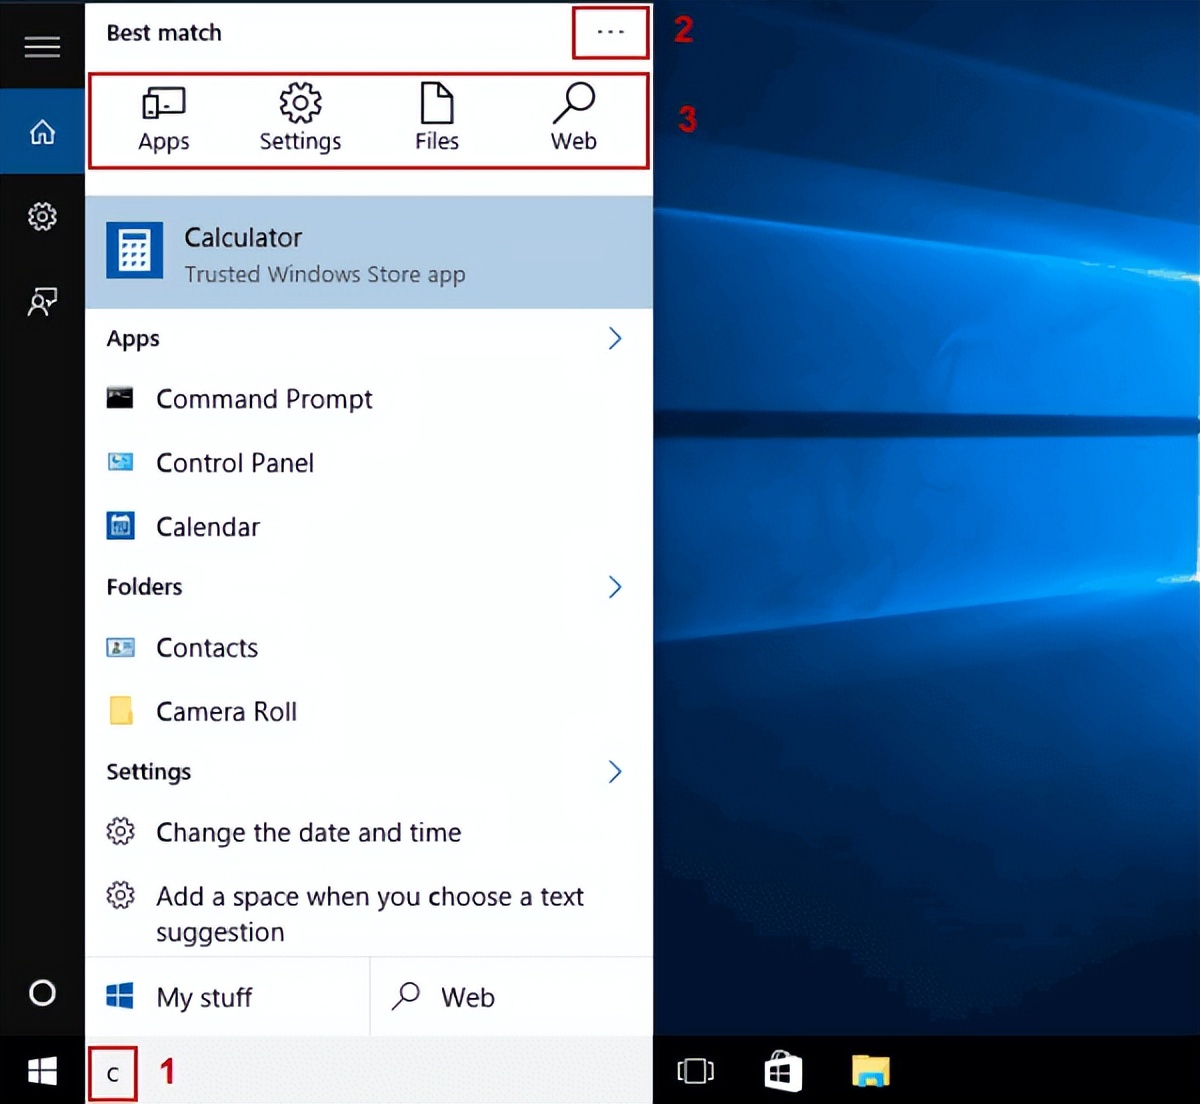The height and width of the screenshot is (1104, 1200).
Task: Click the Cortana circle icon
Action: (42, 993)
